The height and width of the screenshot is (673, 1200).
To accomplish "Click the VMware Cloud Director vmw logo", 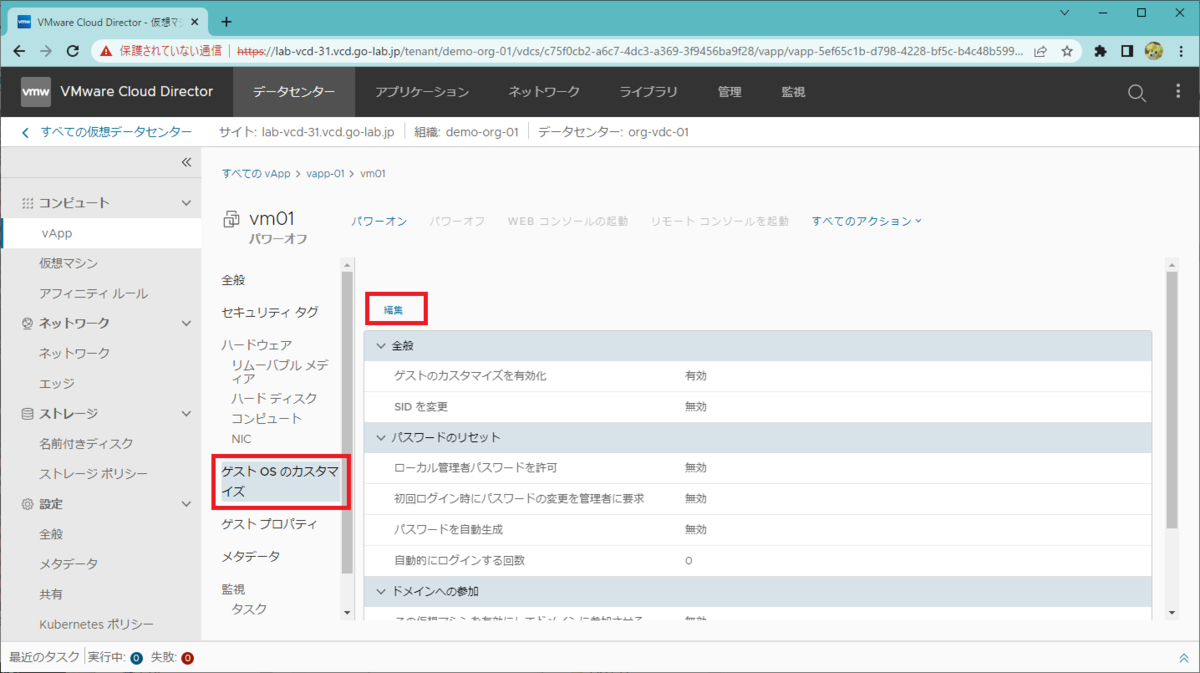I will coord(36,92).
